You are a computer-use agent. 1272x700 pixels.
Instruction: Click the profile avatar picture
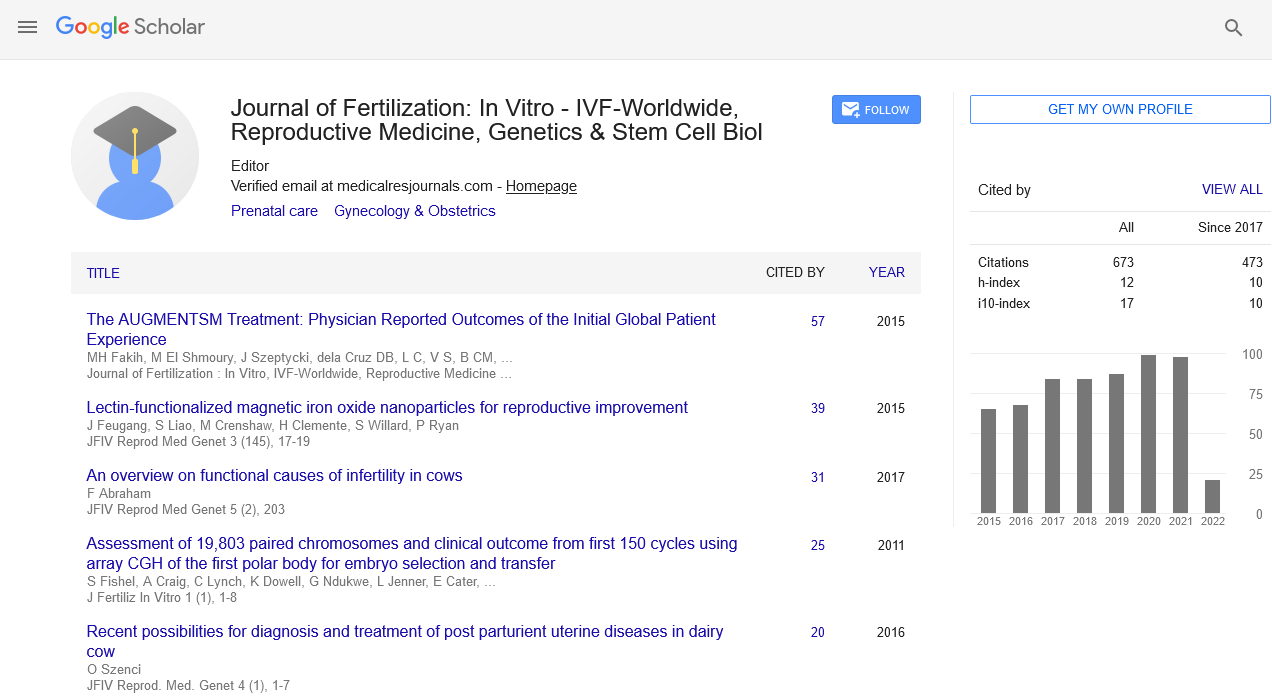point(135,156)
